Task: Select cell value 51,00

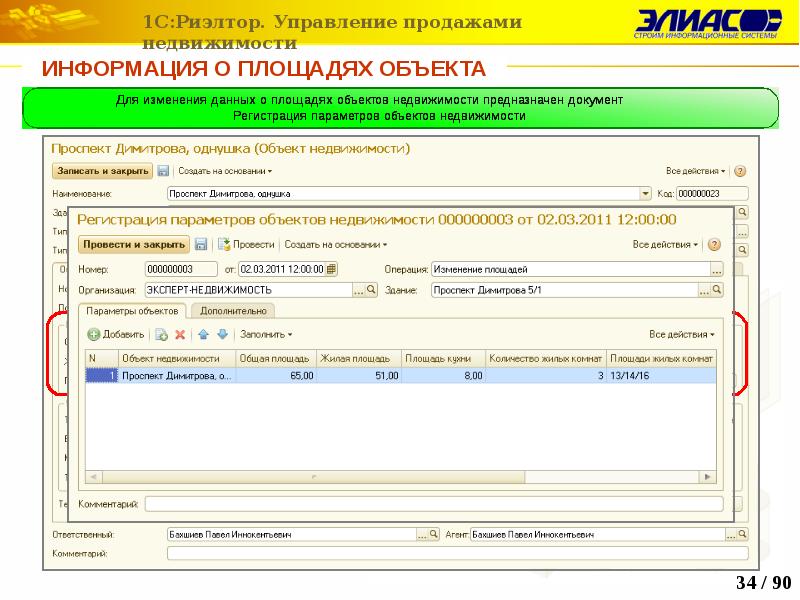Action: [359, 376]
